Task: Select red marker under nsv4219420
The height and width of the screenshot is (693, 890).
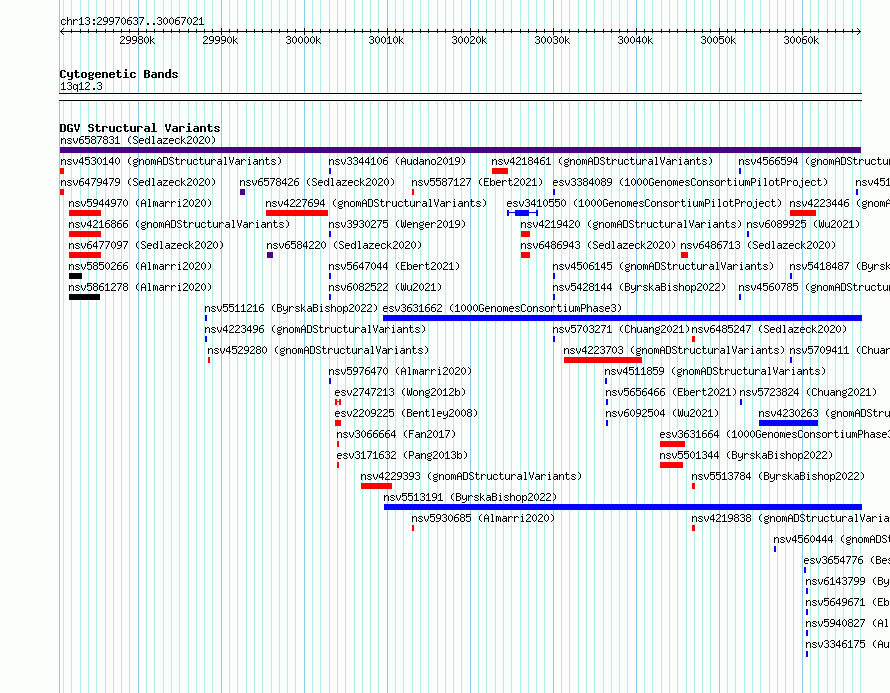Action: click(x=526, y=234)
